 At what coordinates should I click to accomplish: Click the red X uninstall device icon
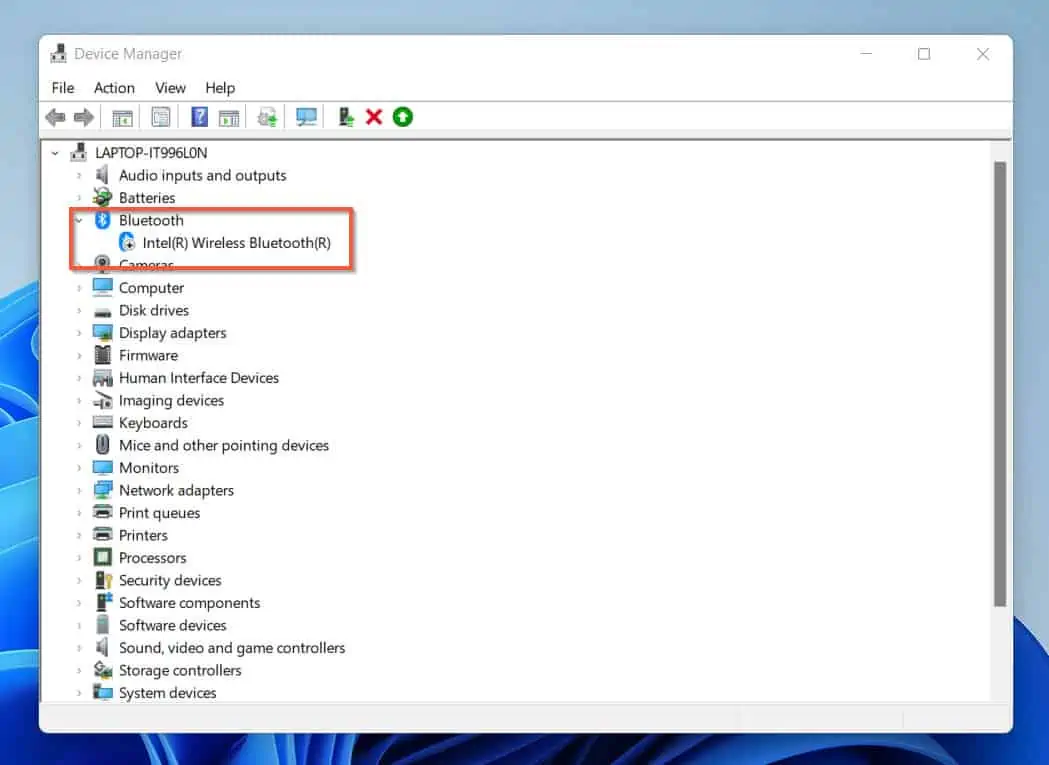(374, 117)
